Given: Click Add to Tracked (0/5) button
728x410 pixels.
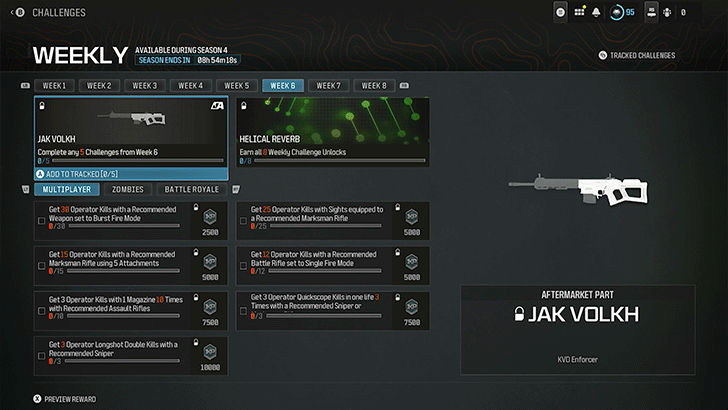Looking at the screenshot, I should 131,174.
